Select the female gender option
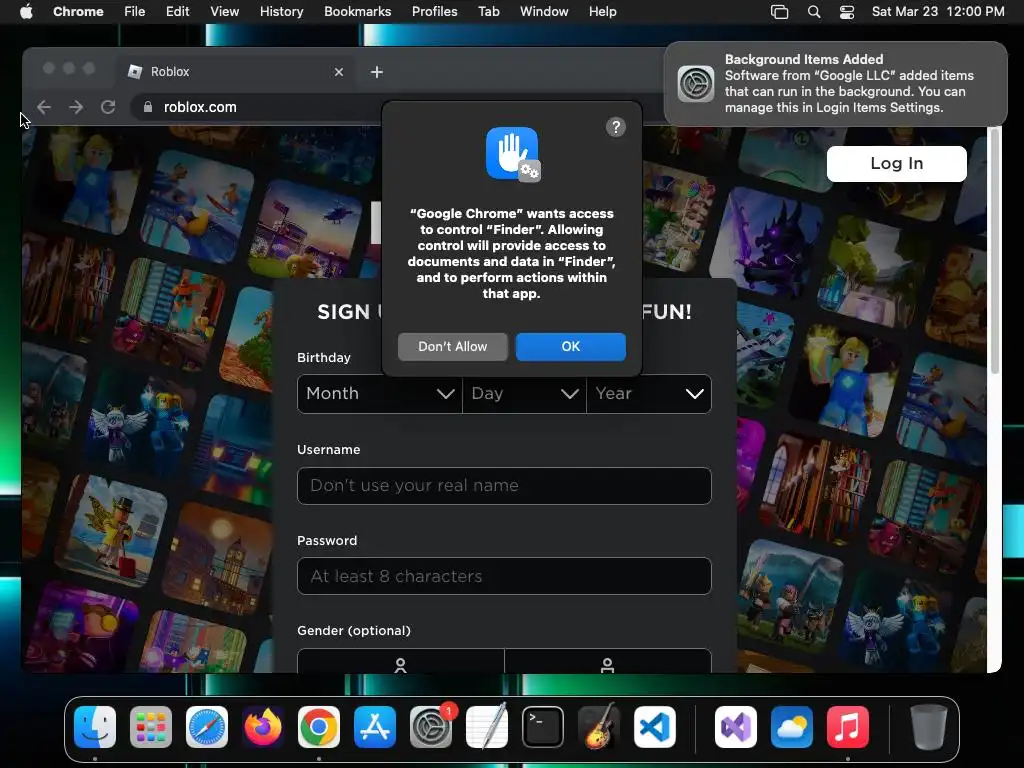This screenshot has width=1024, height=768. [400, 661]
